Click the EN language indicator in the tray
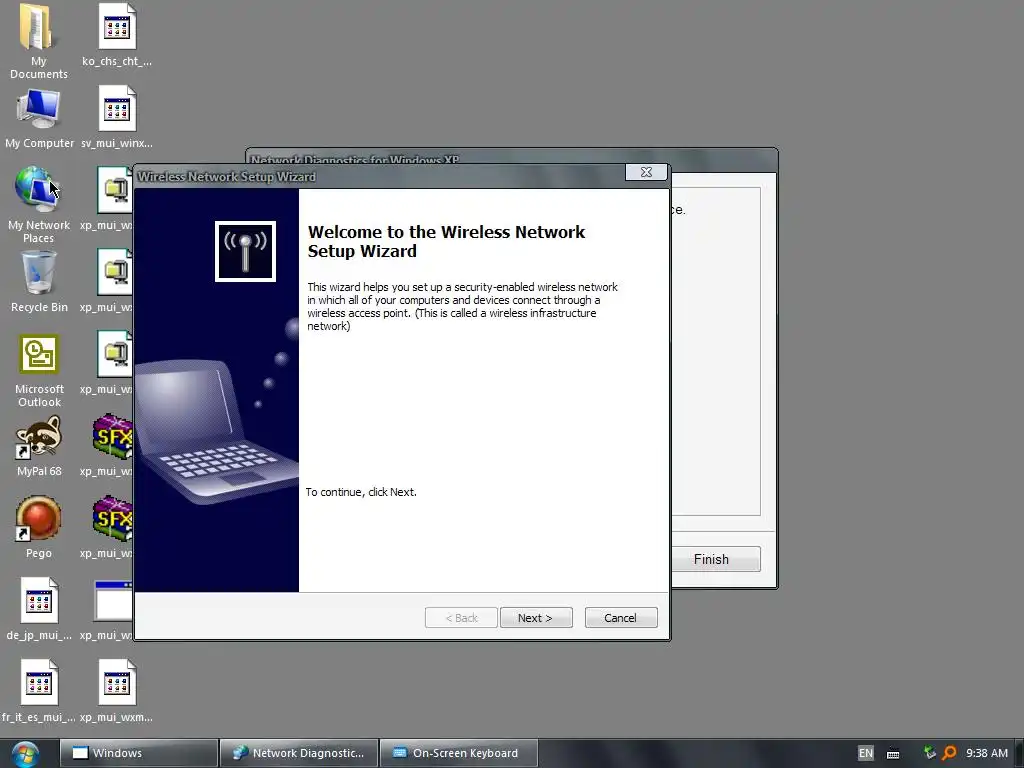The image size is (1024, 768). (865, 753)
